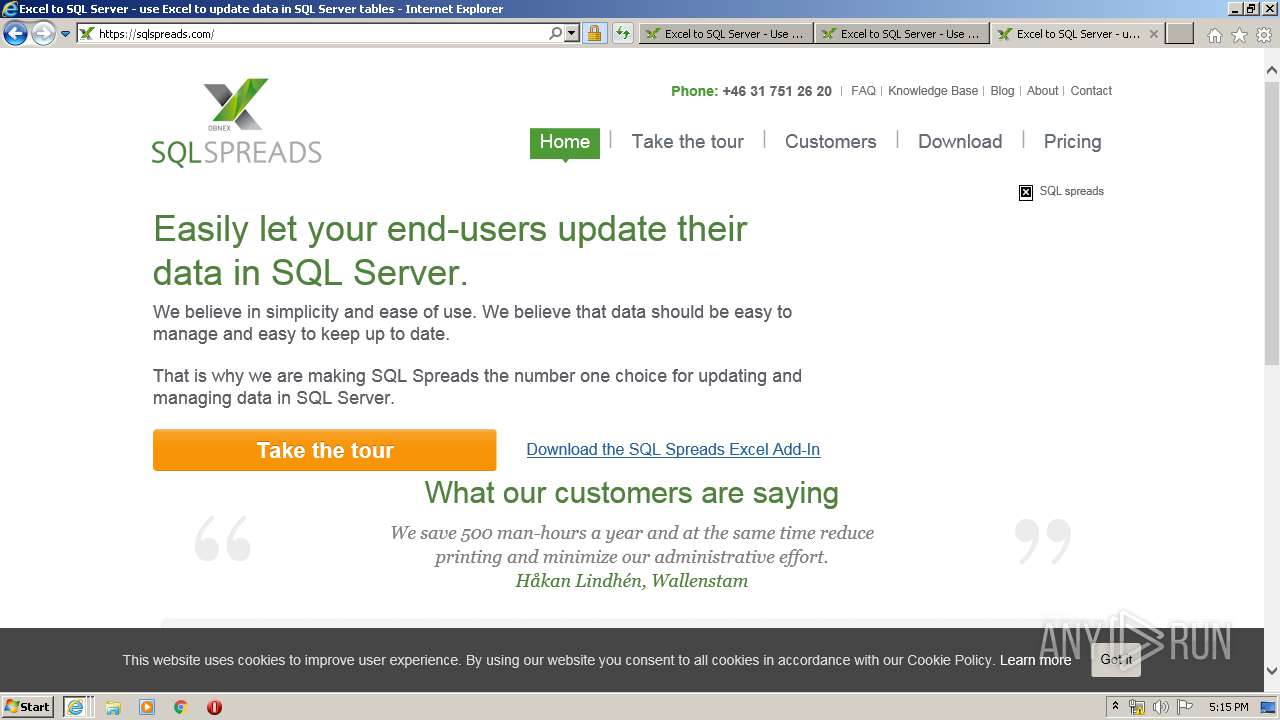1280x720 pixels.
Task: Open the recent pages dropdown arrow
Action: [x=66, y=34]
